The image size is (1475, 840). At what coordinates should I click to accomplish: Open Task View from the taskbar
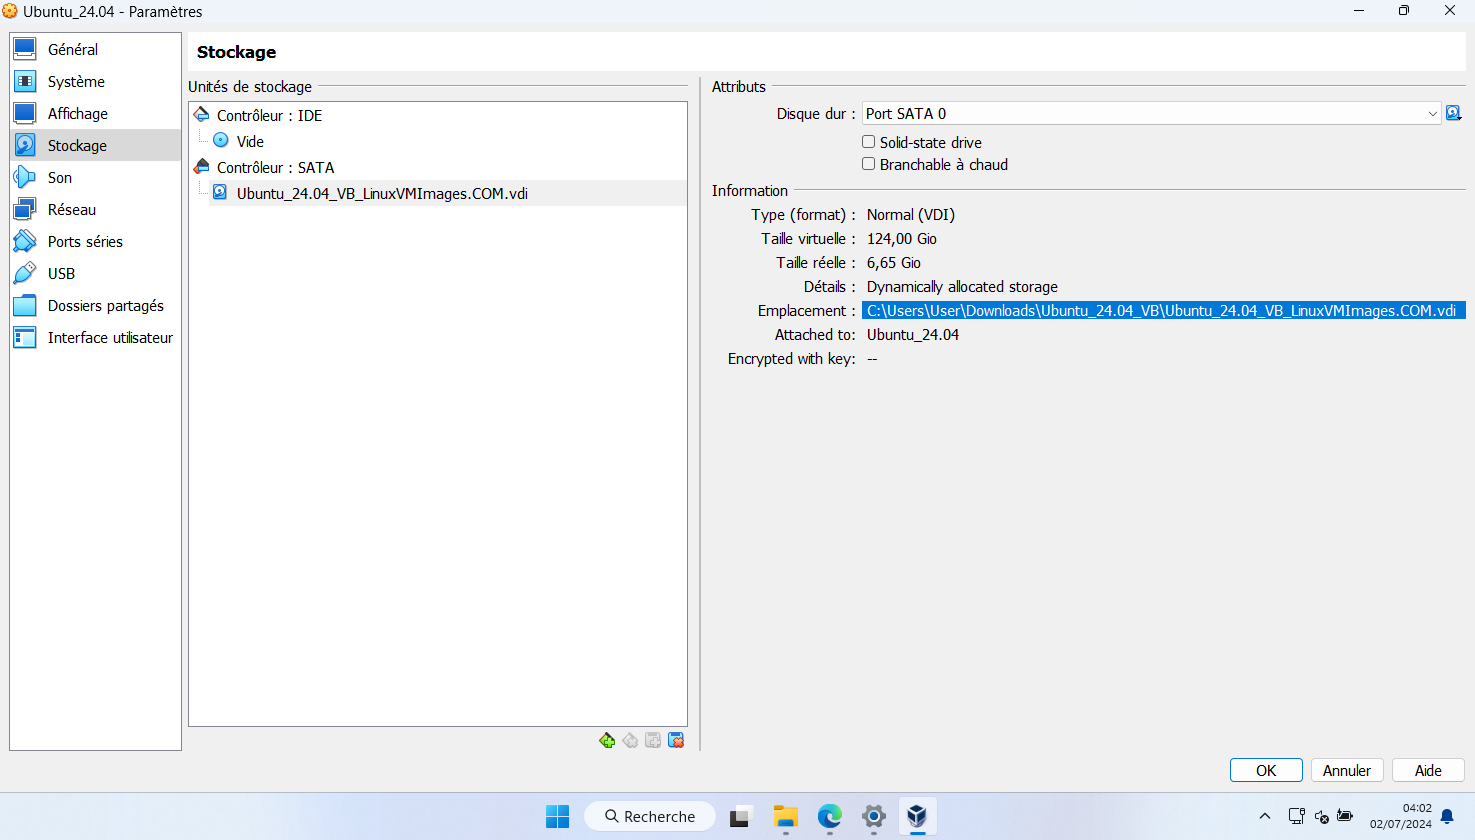pos(740,816)
